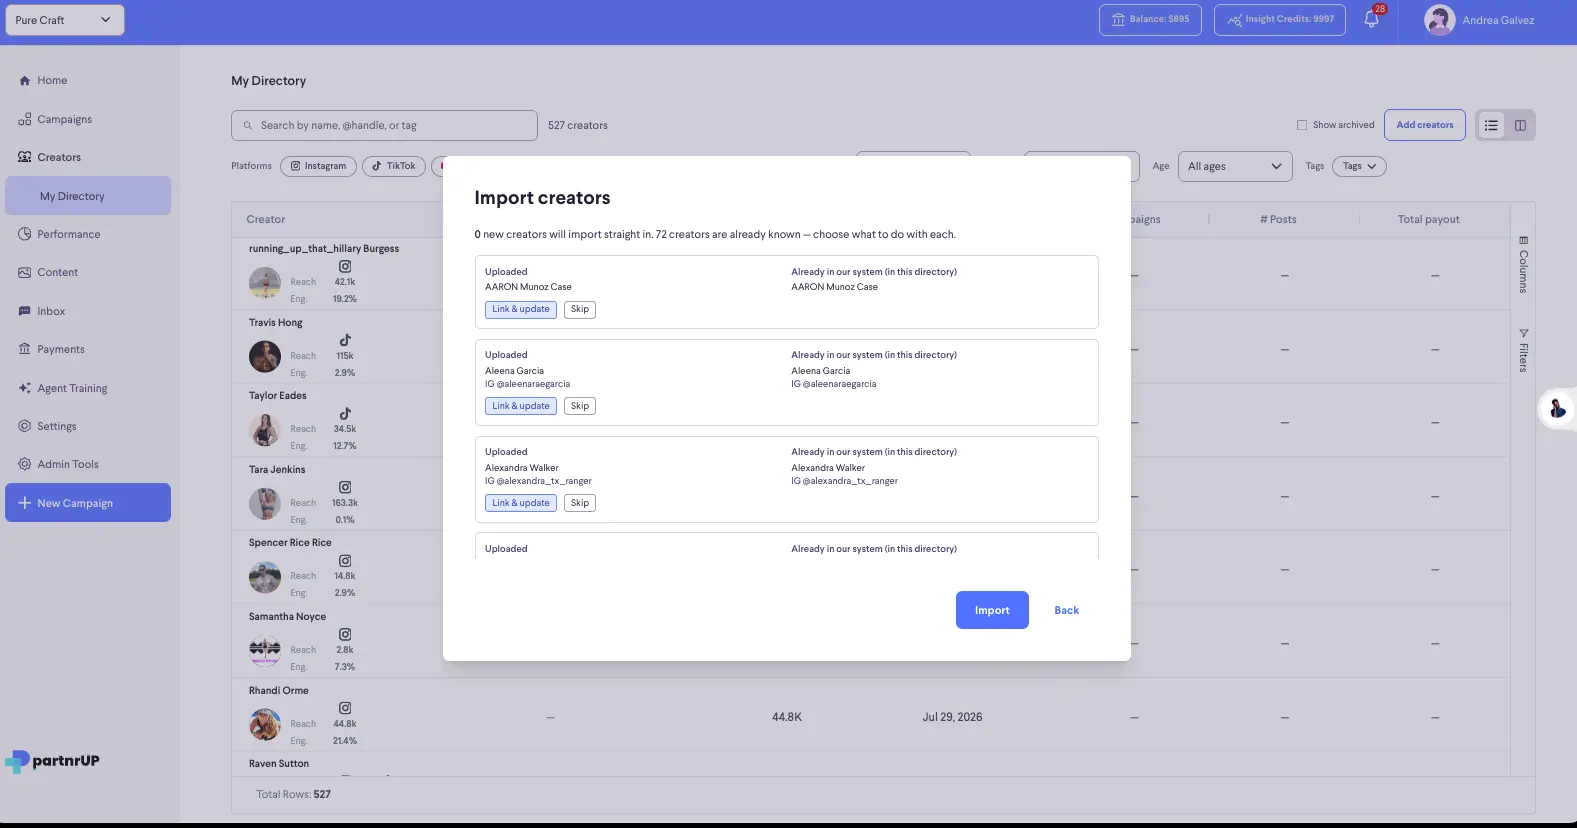Open Rhandi Orme avatar thumbnail
Viewport: 1577px width, 828px height.
click(x=265, y=725)
